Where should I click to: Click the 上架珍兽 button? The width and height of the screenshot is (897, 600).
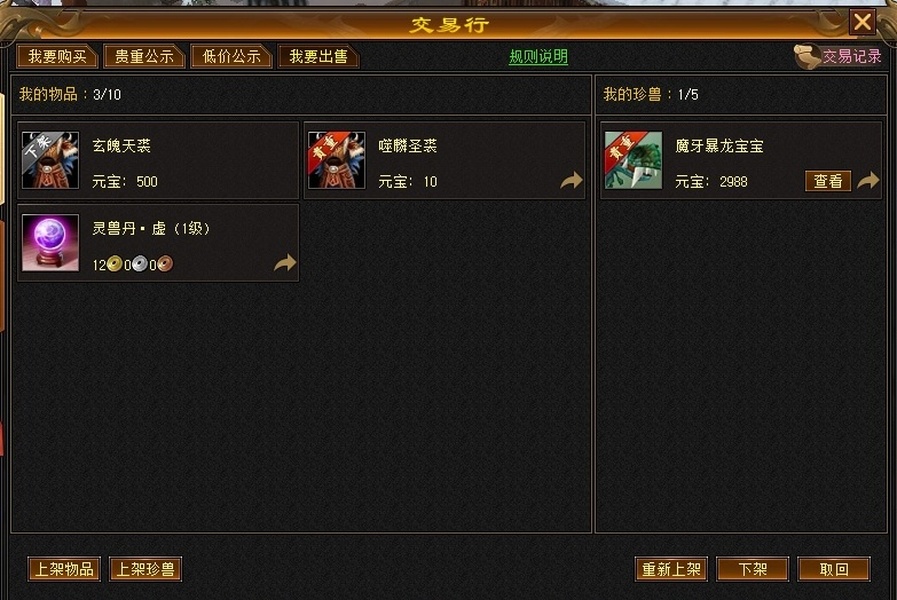pos(145,569)
